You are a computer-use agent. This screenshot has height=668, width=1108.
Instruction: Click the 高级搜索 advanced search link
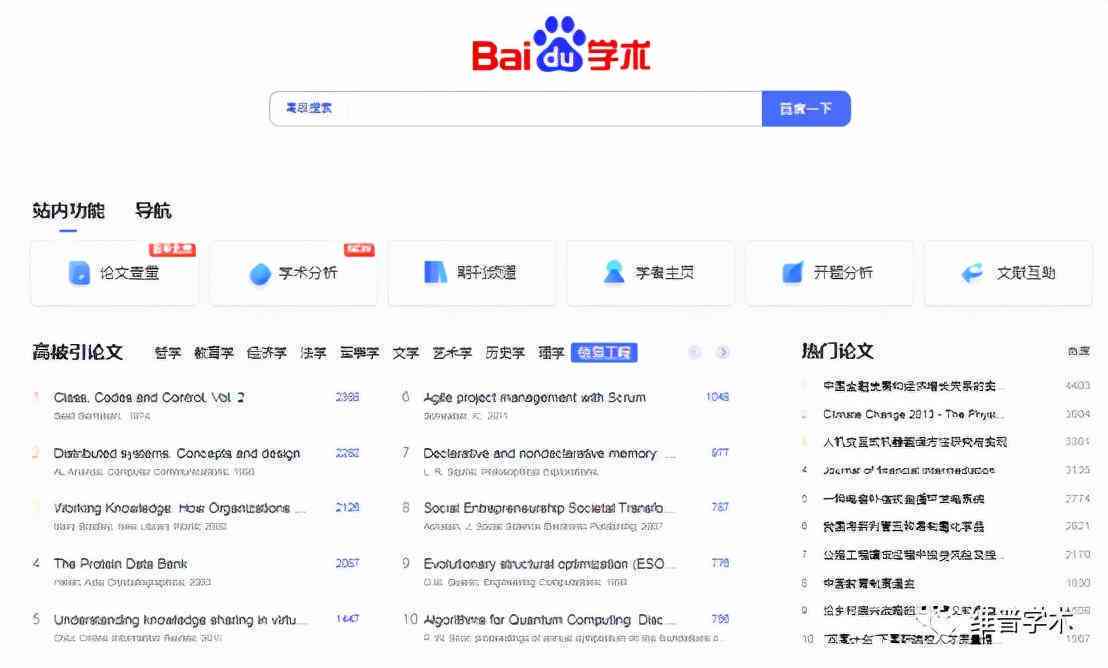point(309,108)
